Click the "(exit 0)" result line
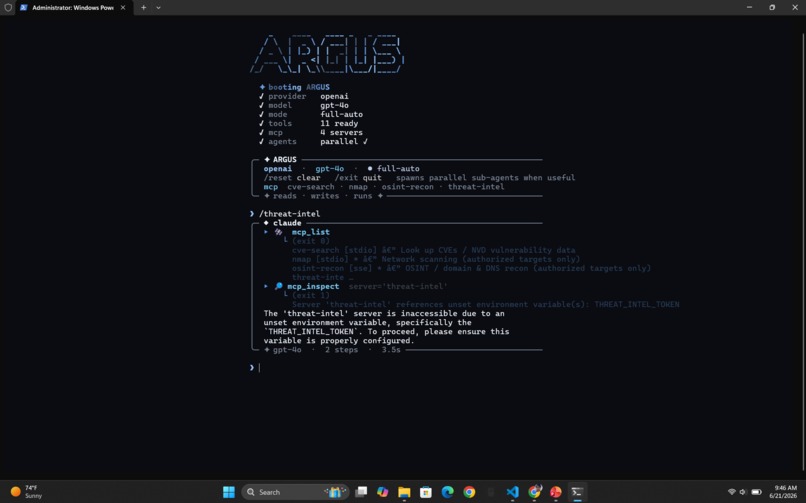The image size is (806, 503). point(310,241)
